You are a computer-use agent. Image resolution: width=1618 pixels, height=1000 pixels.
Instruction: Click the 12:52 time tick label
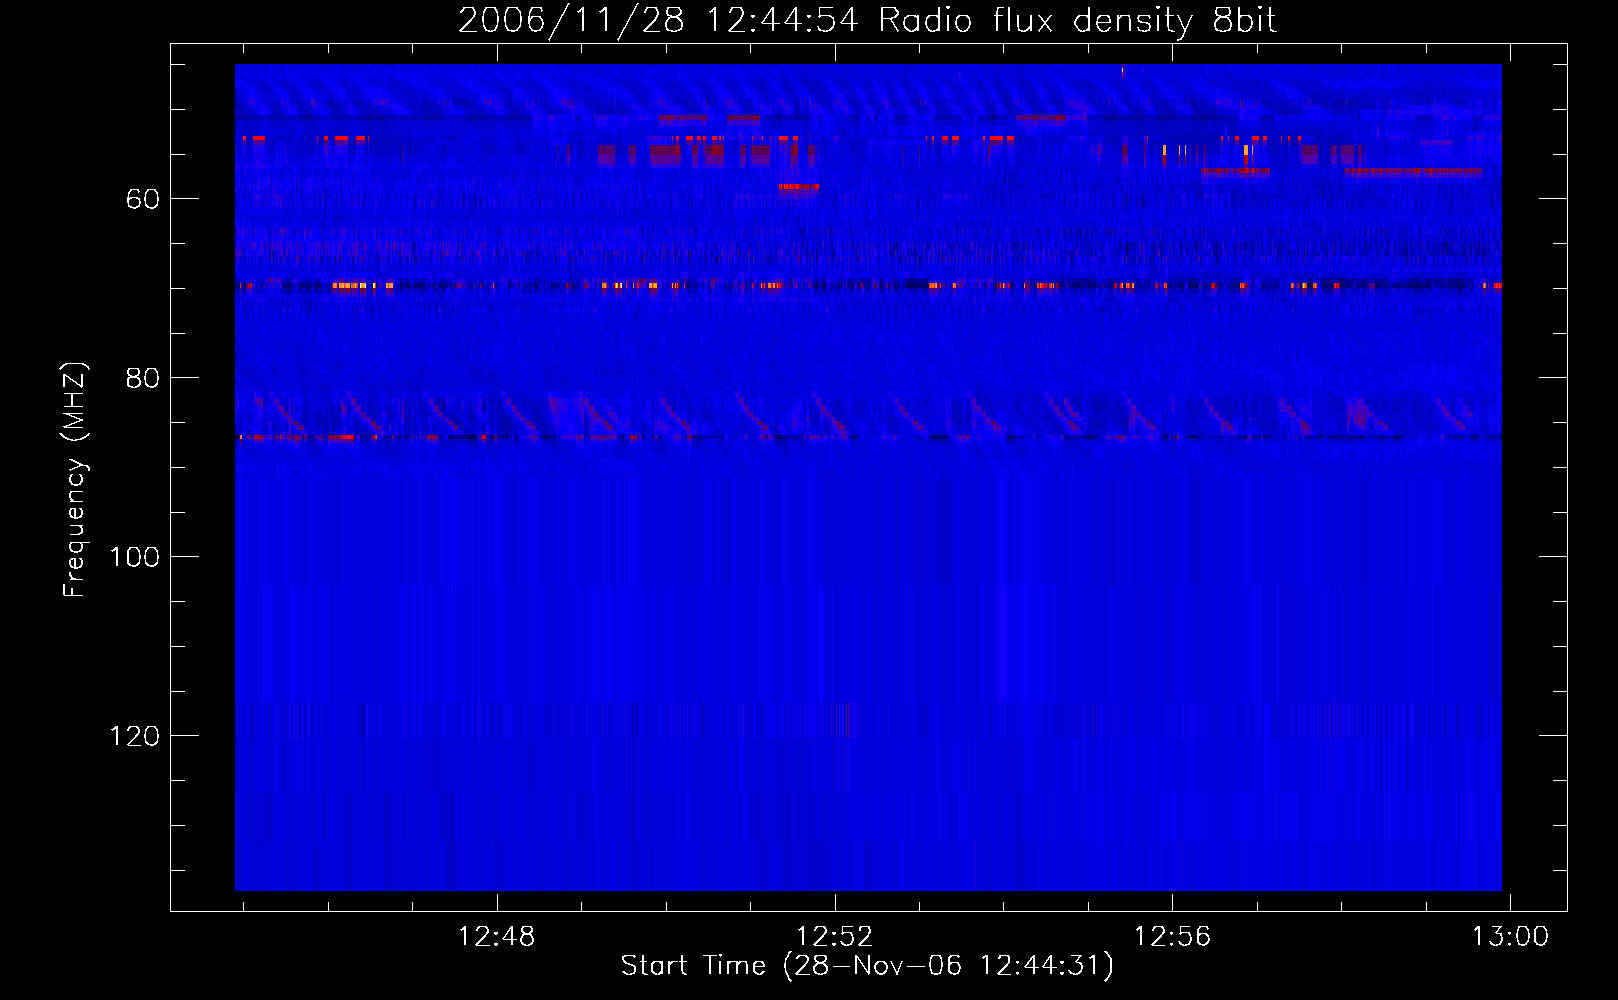click(x=834, y=937)
